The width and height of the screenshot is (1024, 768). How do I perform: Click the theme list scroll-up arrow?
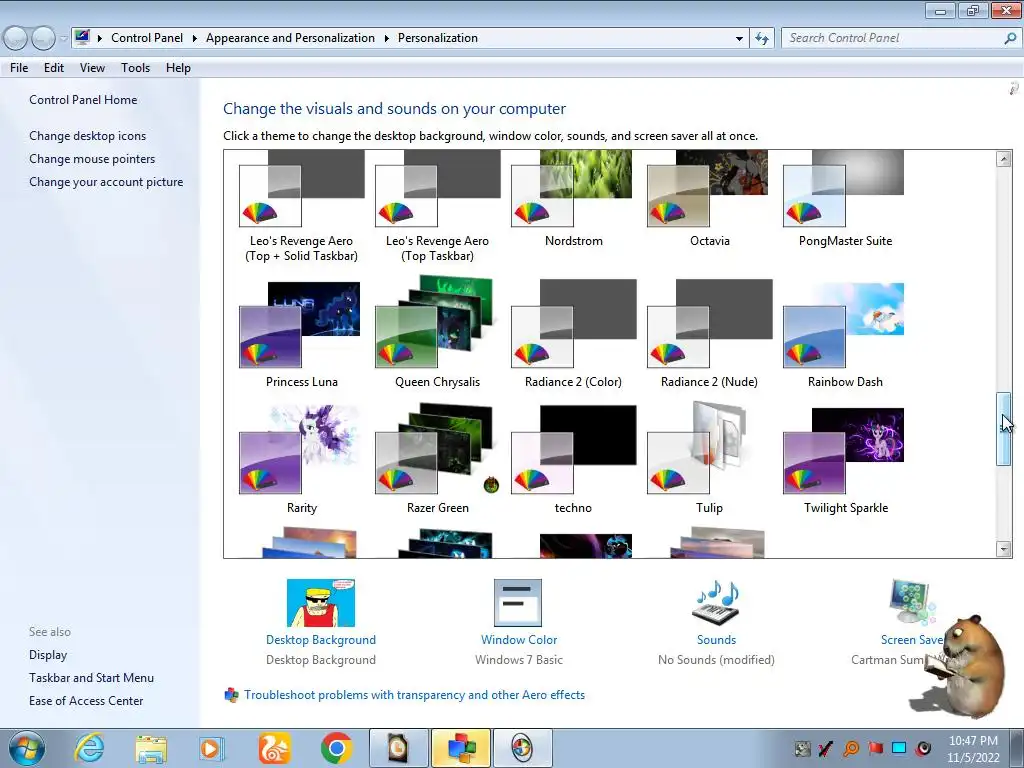pos(1004,159)
